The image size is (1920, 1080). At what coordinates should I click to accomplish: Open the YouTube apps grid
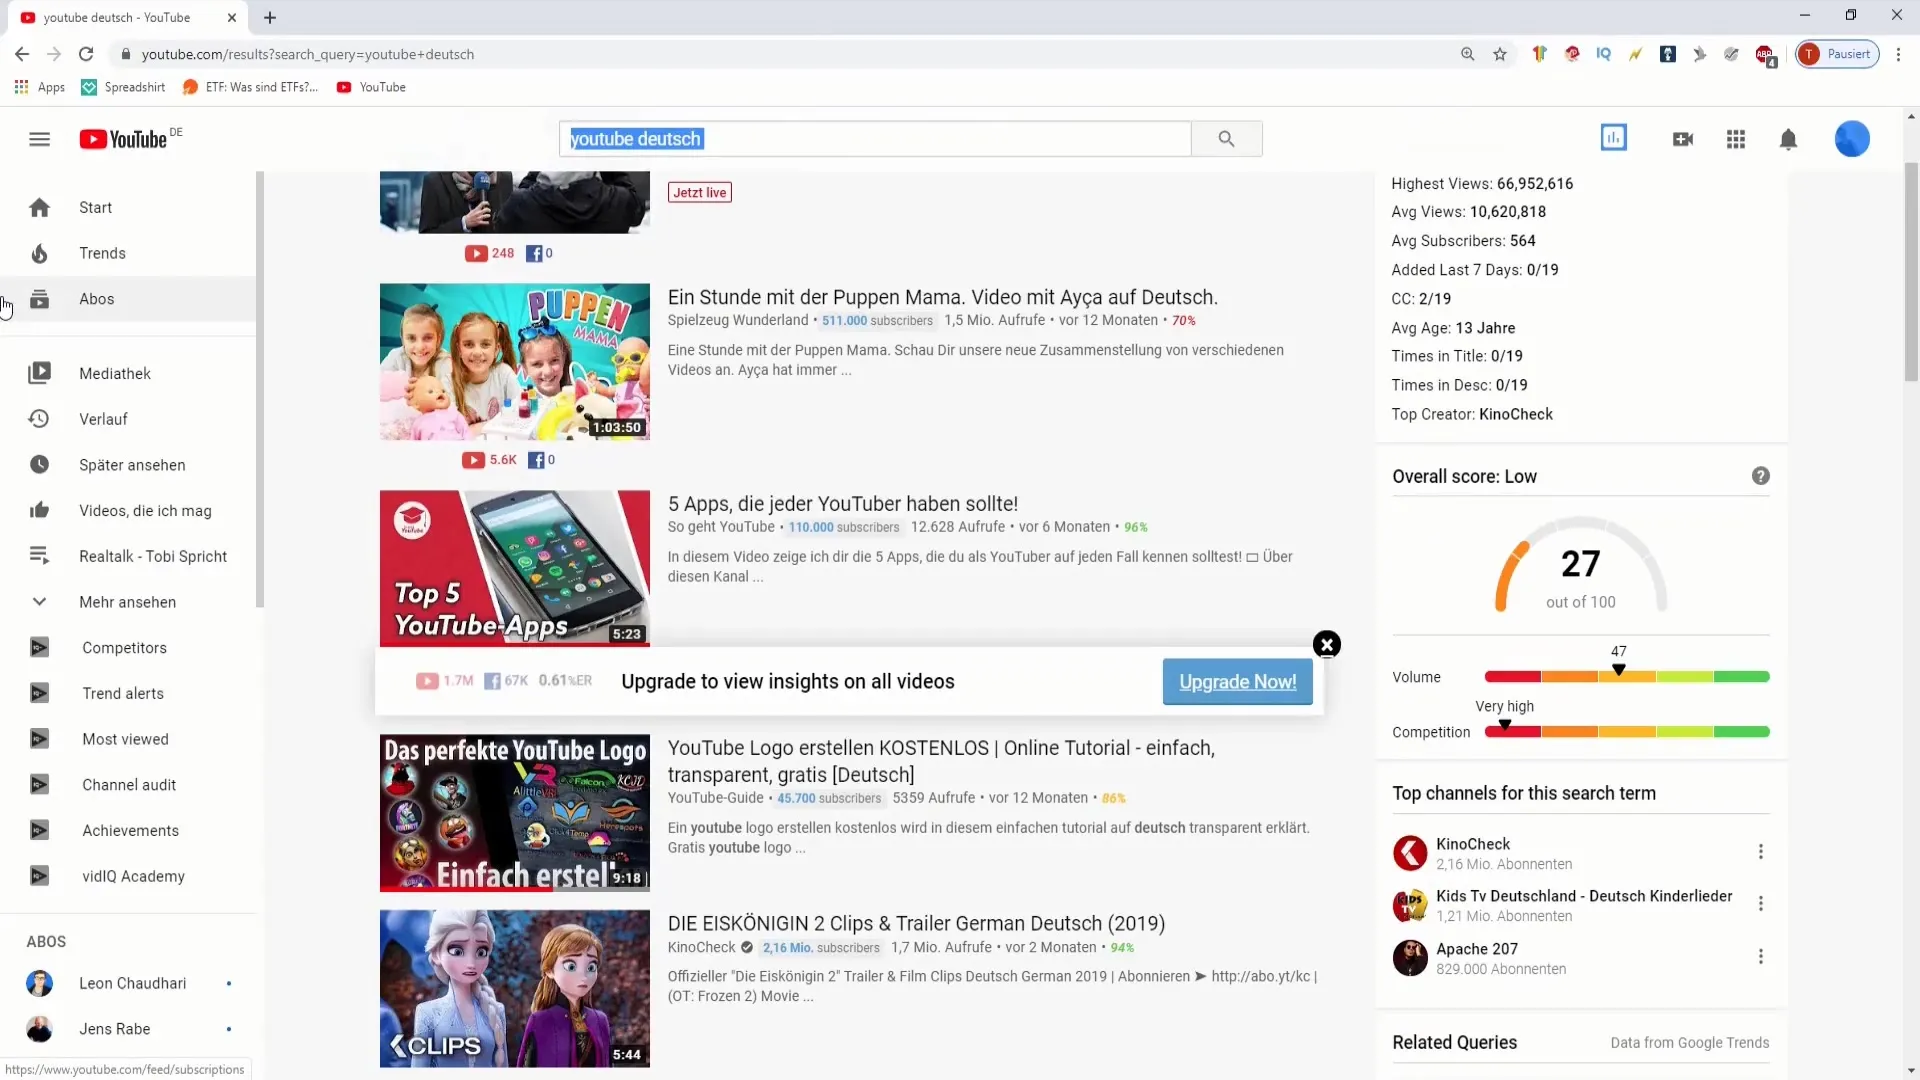coord(1735,139)
